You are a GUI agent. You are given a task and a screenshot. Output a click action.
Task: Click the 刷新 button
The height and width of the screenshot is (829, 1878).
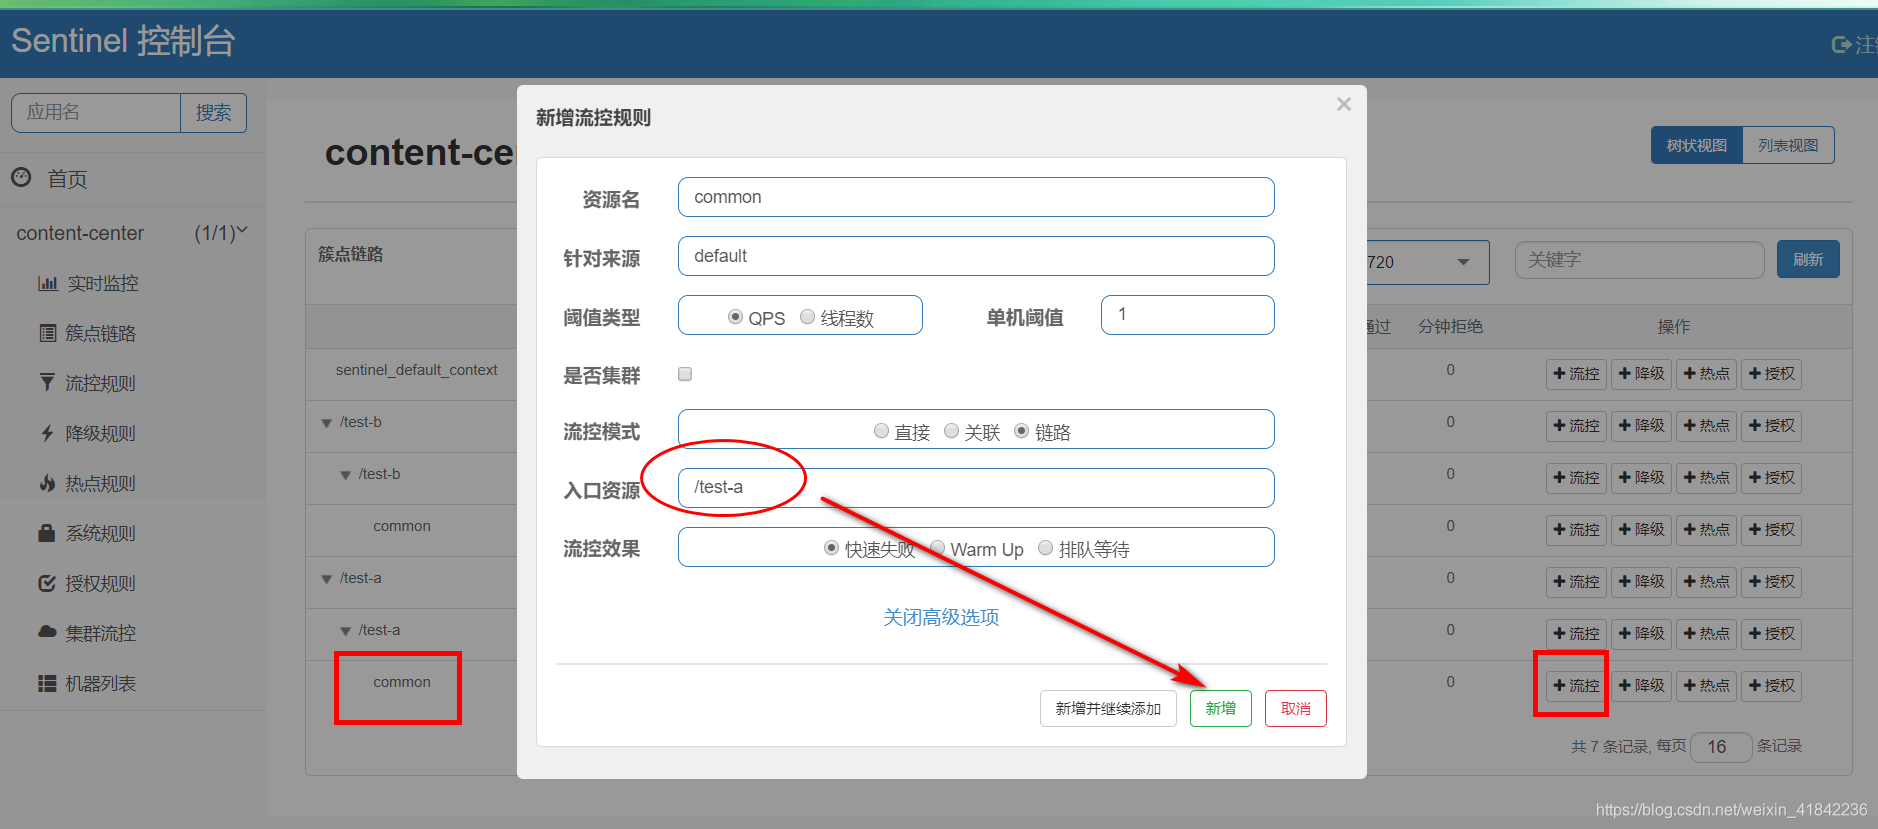pos(1808,260)
